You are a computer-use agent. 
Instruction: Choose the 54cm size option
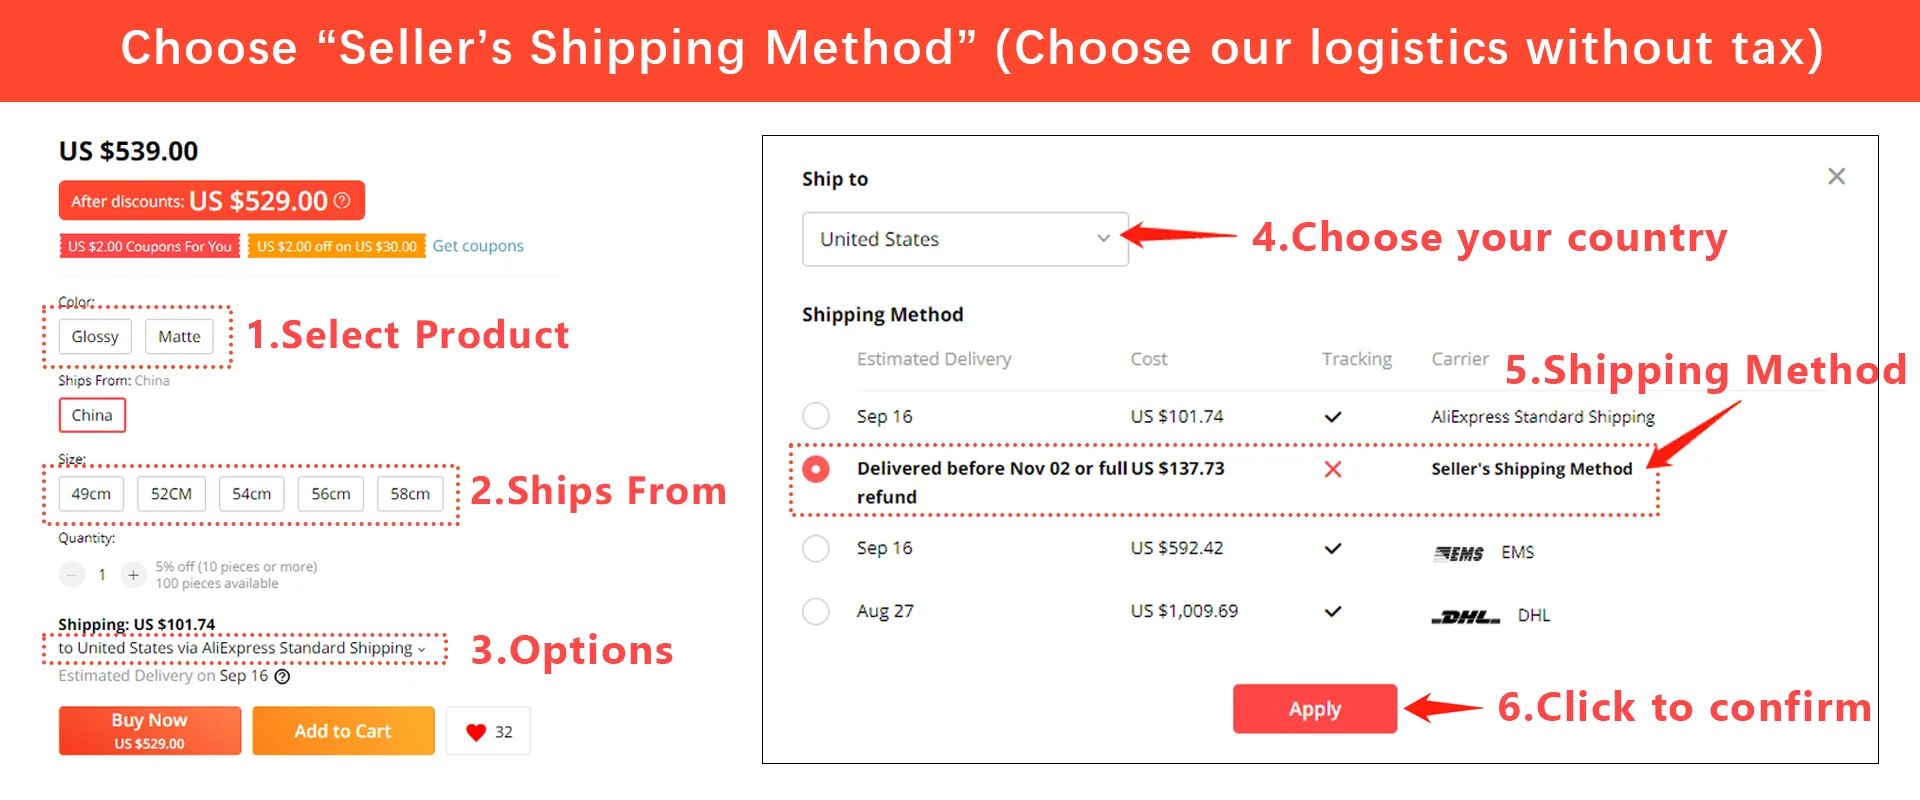(x=252, y=494)
